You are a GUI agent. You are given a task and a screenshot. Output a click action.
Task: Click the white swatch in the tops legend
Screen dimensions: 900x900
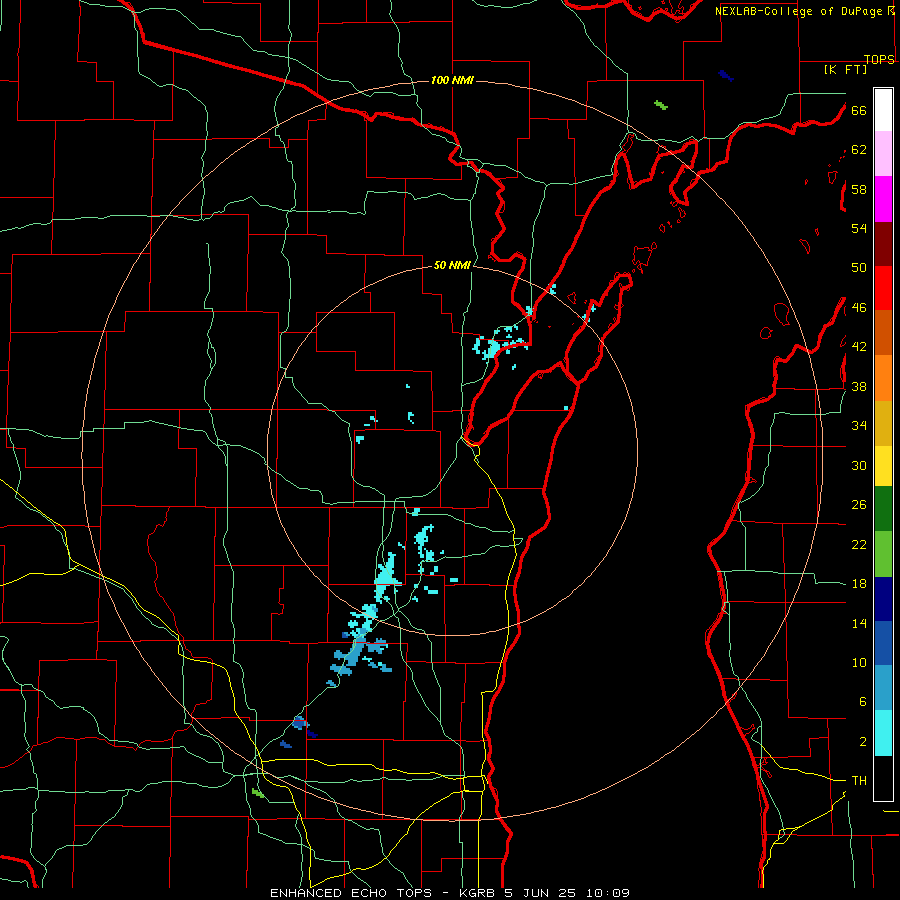tap(883, 110)
